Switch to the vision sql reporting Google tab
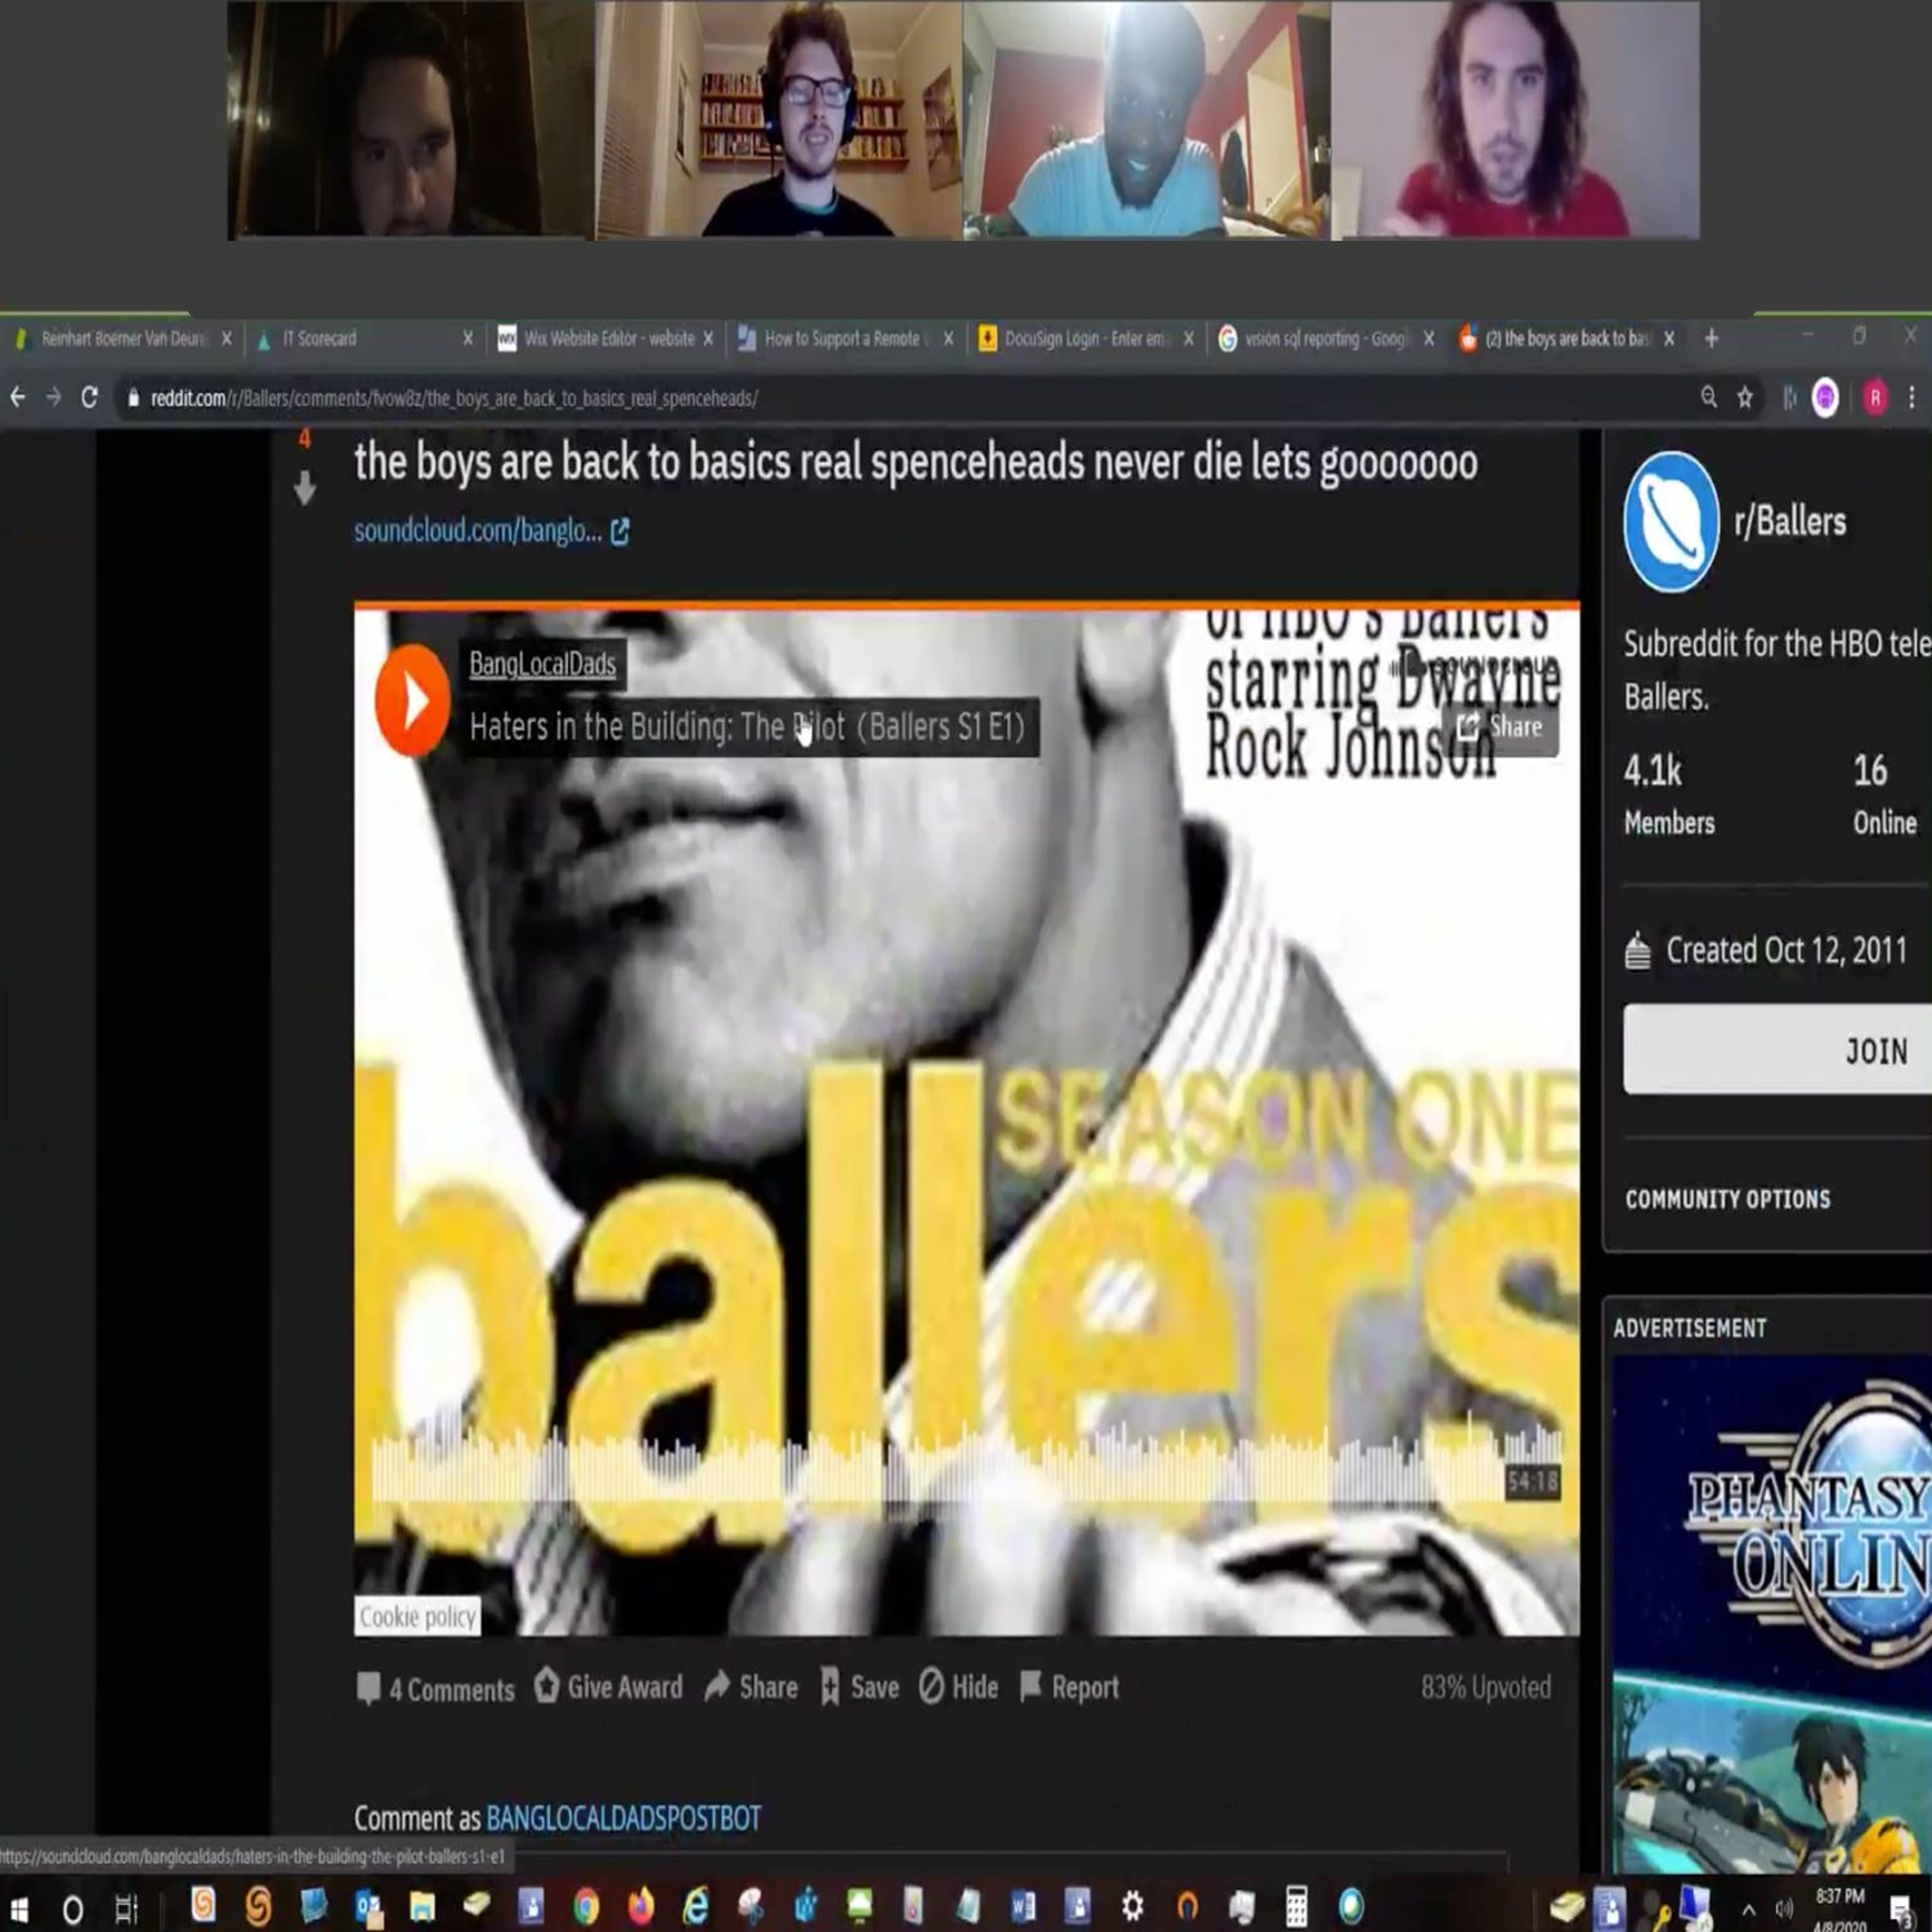 [x=1326, y=339]
